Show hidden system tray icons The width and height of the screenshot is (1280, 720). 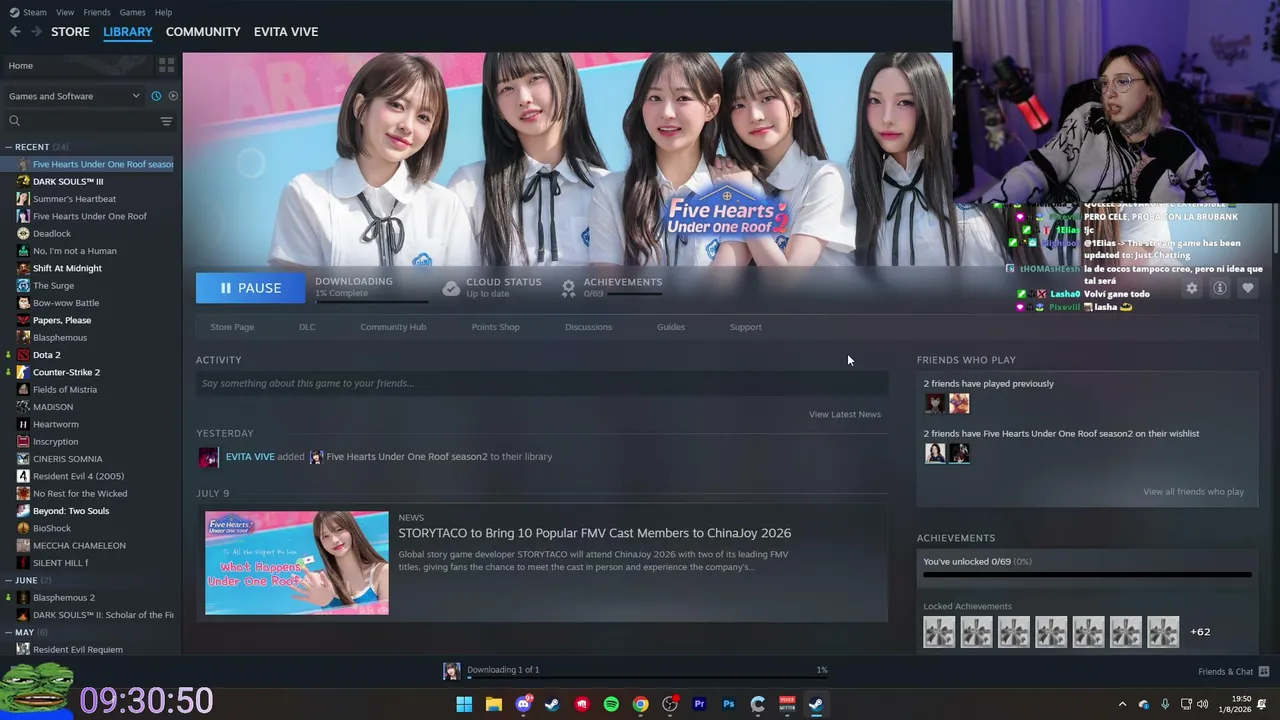1122,704
